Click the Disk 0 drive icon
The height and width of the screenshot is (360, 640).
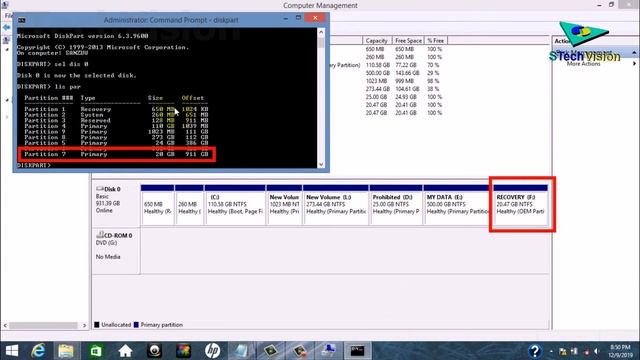point(100,189)
